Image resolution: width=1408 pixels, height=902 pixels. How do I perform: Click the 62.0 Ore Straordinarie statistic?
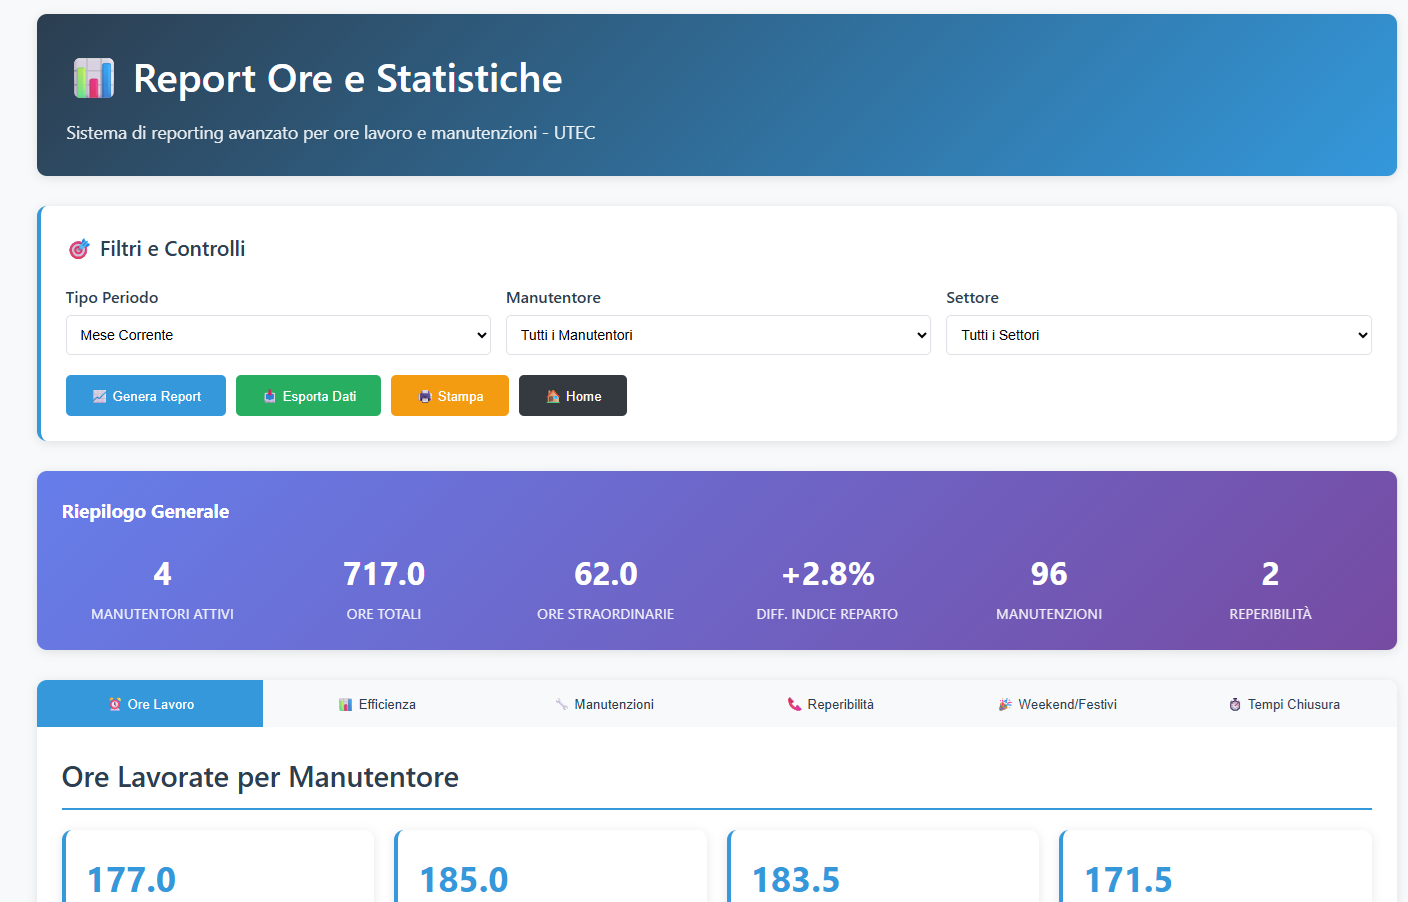[605, 574]
